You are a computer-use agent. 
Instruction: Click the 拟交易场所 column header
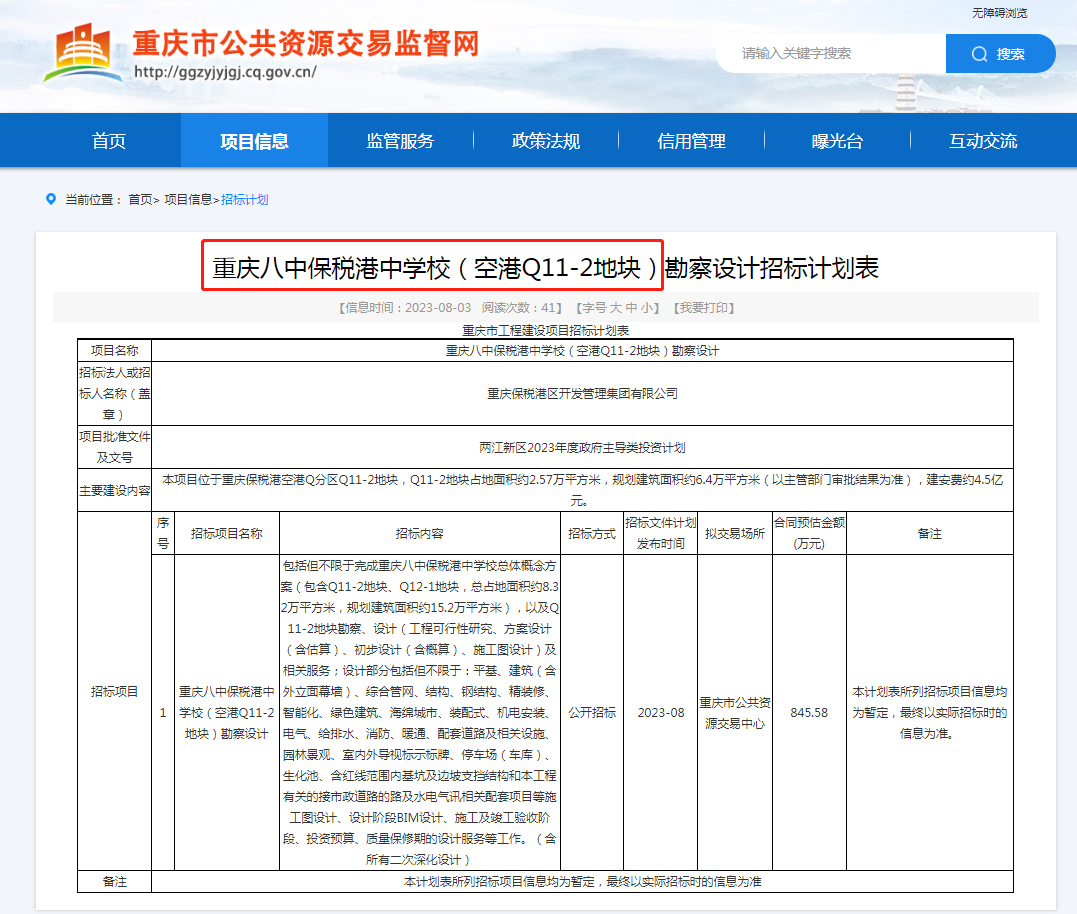point(735,534)
